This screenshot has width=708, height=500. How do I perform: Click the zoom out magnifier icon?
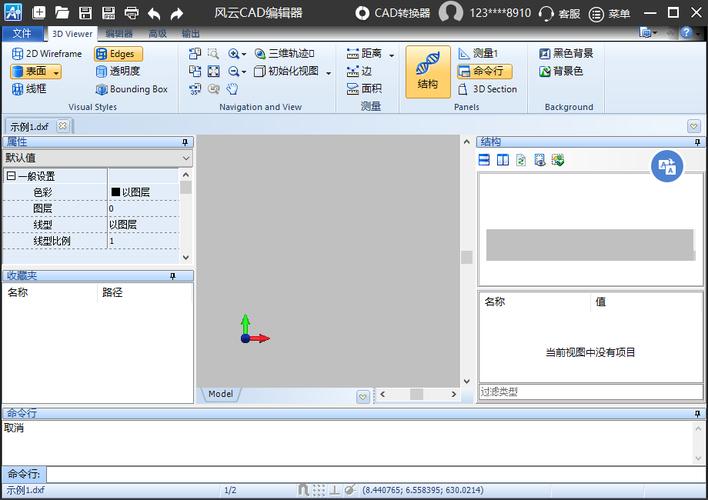pos(233,71)
